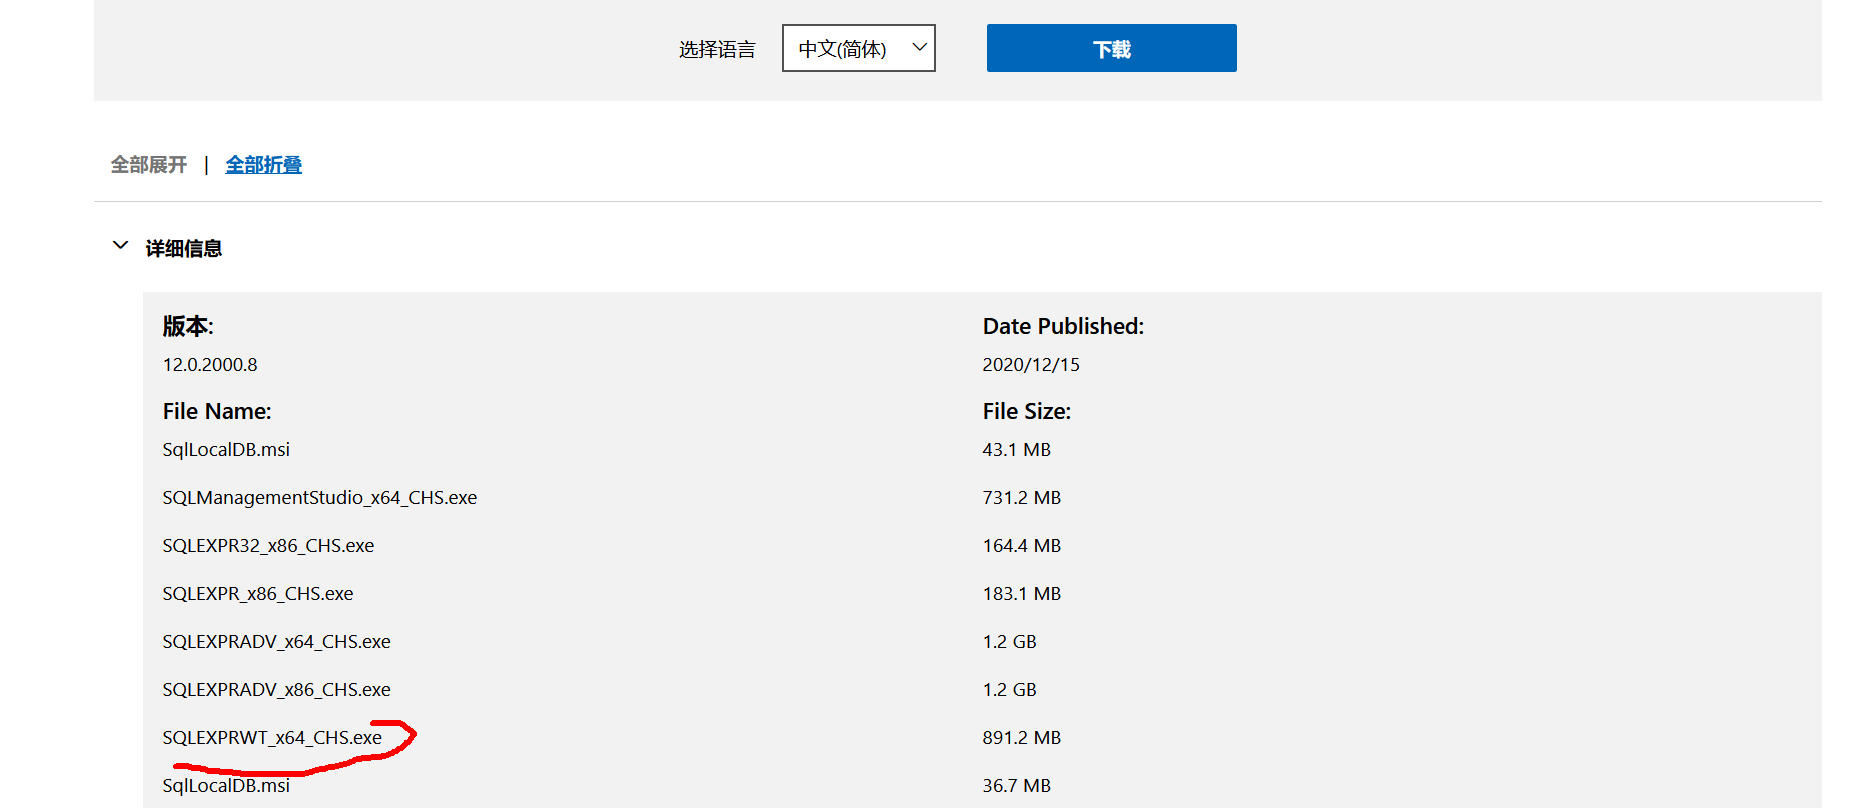Click the 全部折叠 collapse all link
1857x808 pixels.
[x=264, y=165]
